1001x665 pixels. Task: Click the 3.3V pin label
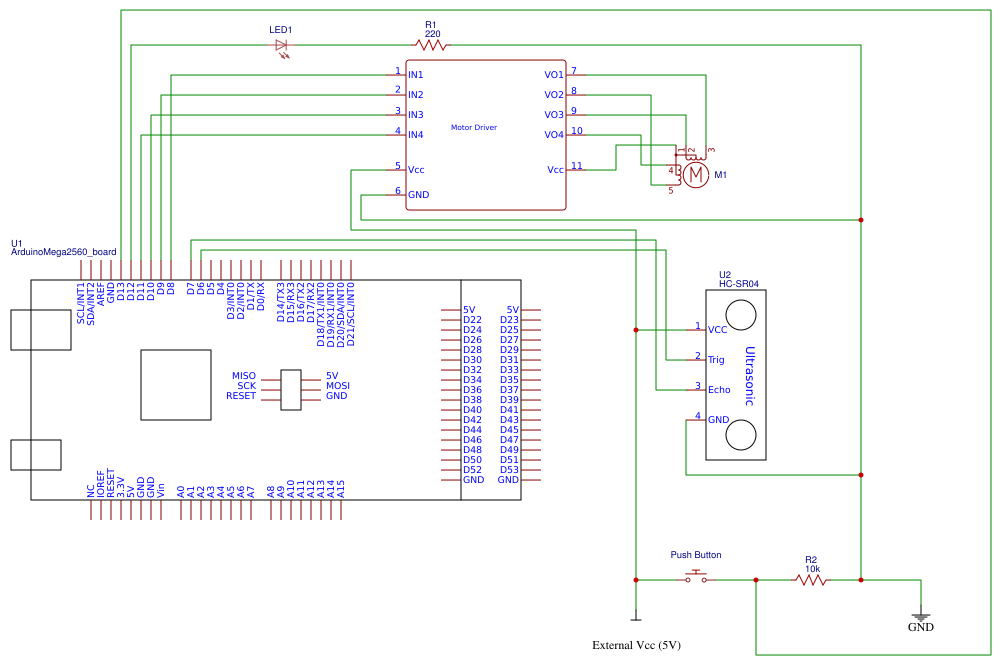pyautogui.click(x=121, y=488)
